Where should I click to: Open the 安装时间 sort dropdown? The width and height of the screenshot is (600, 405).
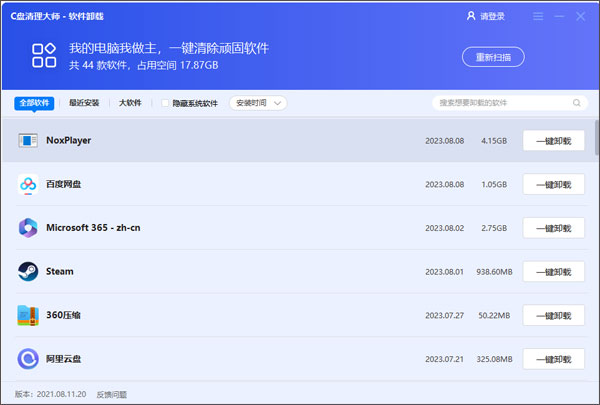click(258, 103)
